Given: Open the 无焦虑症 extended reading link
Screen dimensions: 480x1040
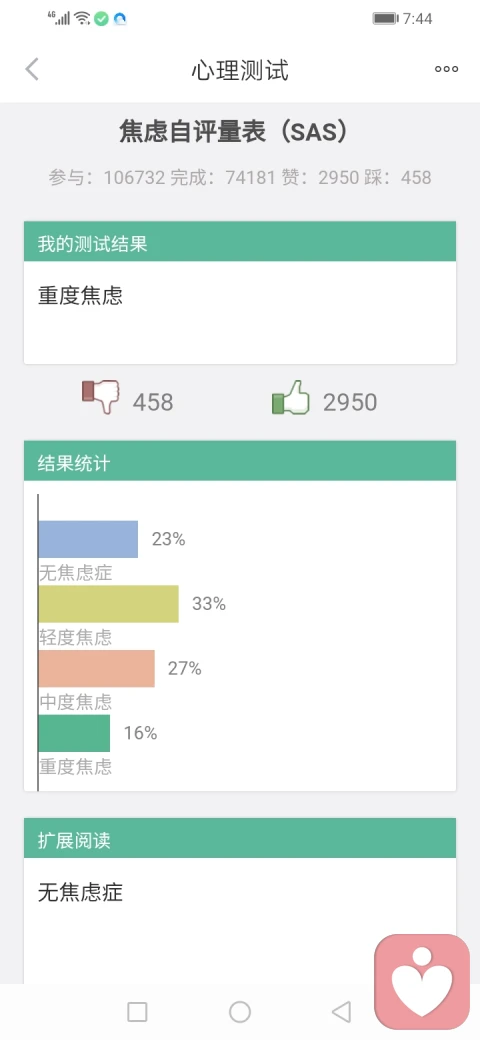Looking at the screenshot, I should [80, 893].
